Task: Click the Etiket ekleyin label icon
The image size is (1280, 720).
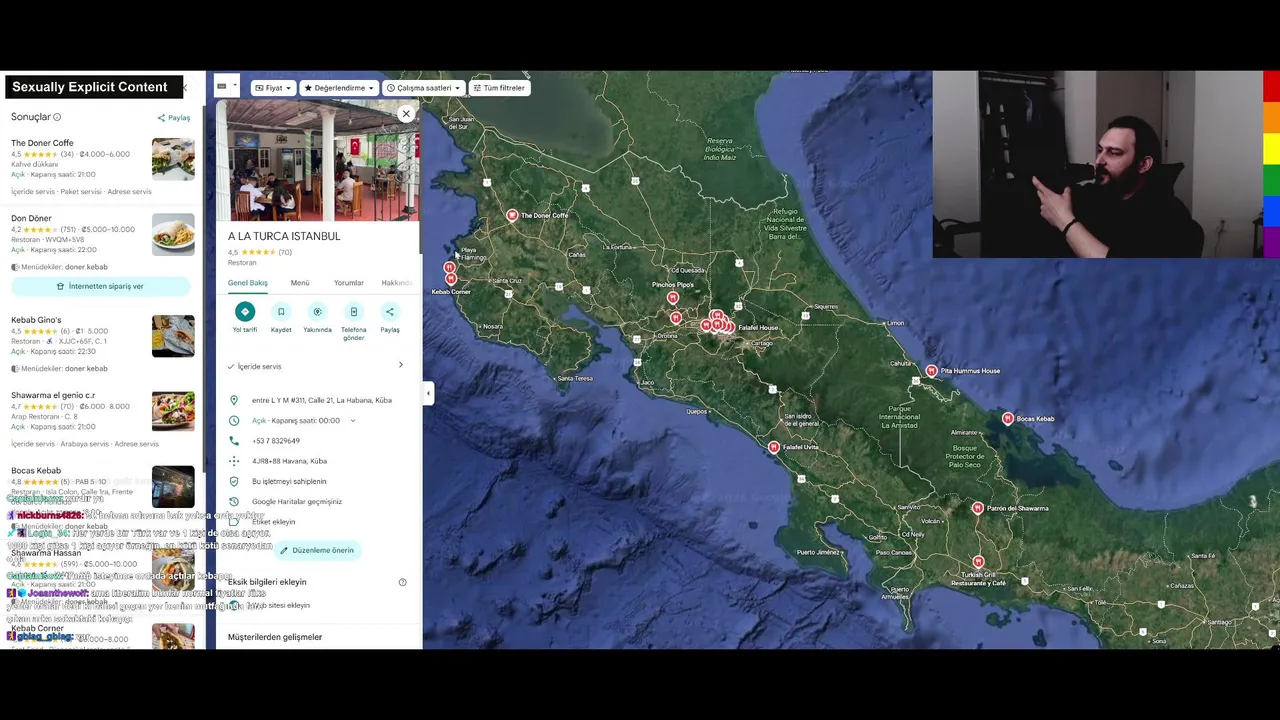Action: point(234,522)
